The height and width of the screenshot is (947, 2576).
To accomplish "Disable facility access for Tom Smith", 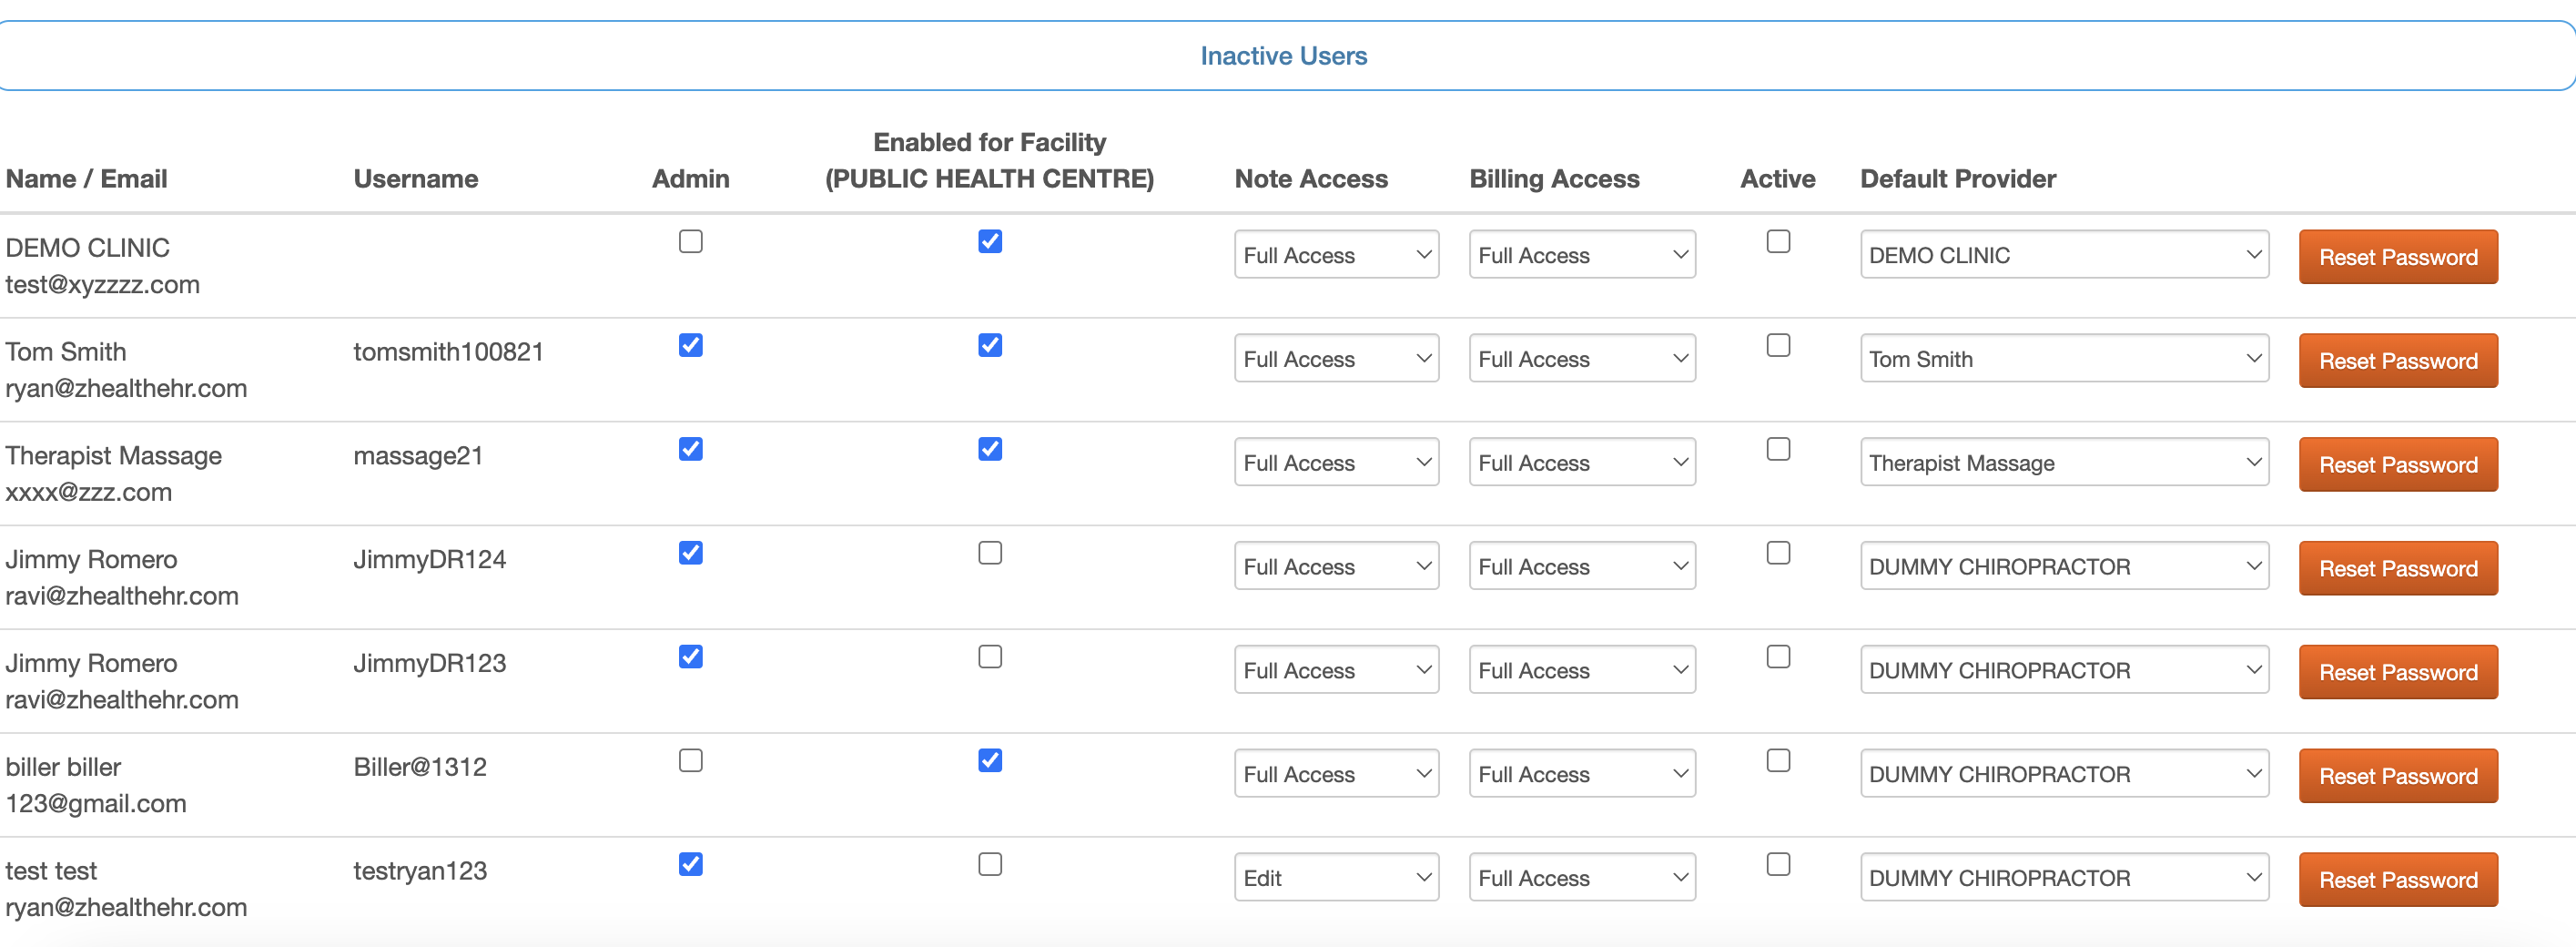I will coord(990,346).
